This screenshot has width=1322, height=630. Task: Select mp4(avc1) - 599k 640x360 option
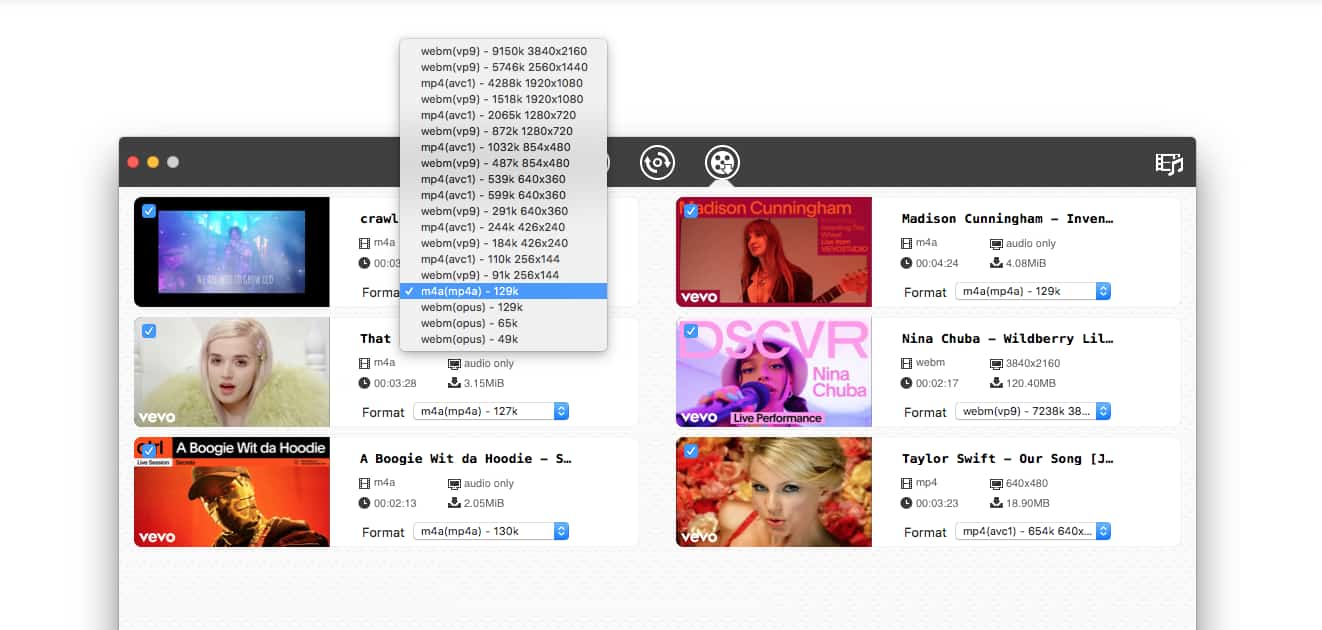pyautogui.click(x=503, y=195)
